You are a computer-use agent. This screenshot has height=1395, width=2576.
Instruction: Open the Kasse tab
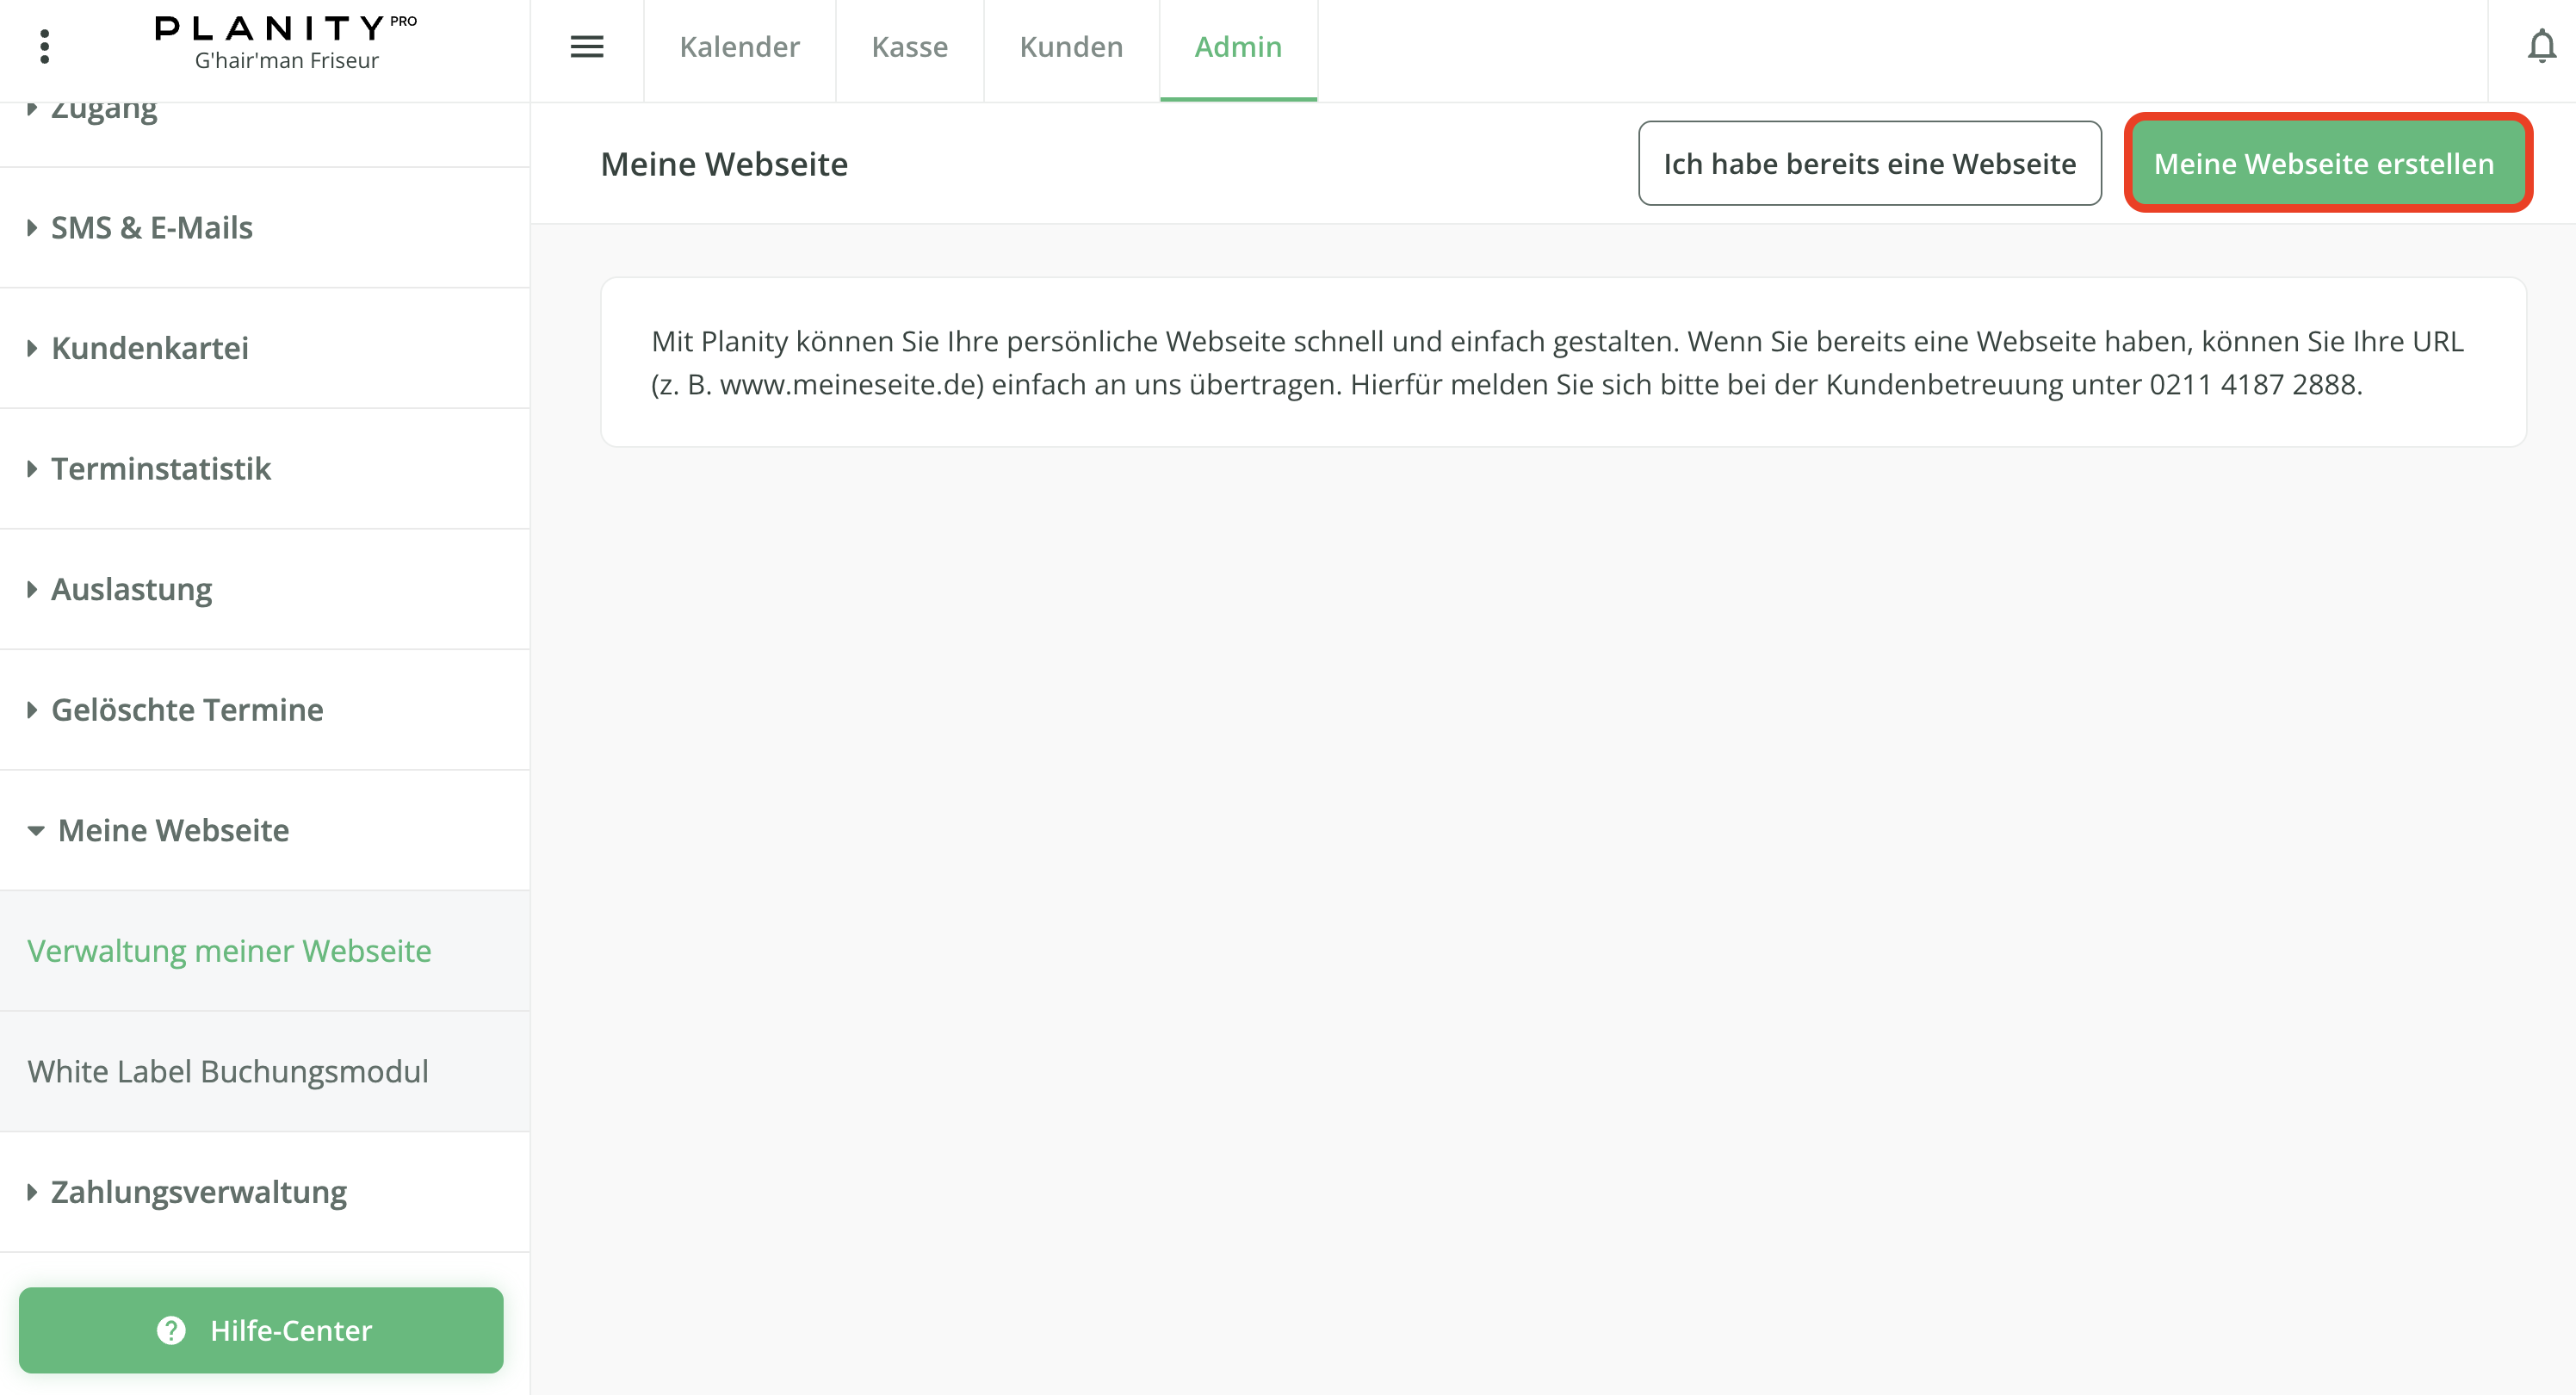pos(909,46)
